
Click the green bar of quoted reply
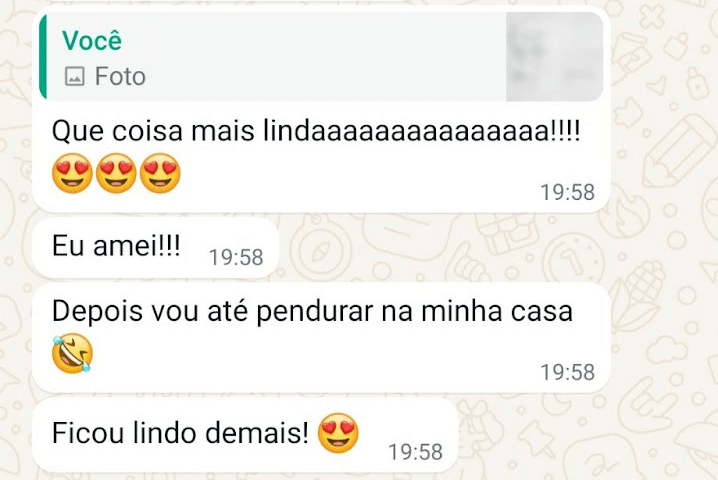point(43,57)
